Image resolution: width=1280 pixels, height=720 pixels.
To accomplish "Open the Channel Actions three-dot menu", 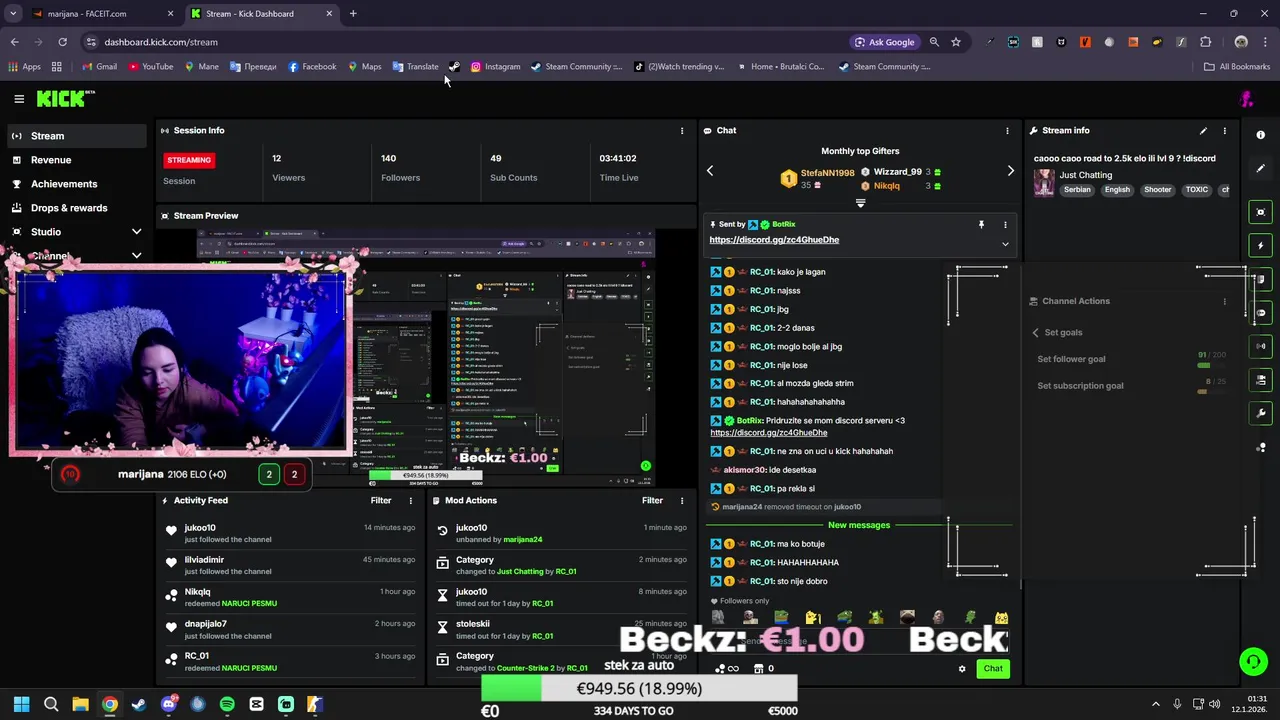I will [1224, 301].
